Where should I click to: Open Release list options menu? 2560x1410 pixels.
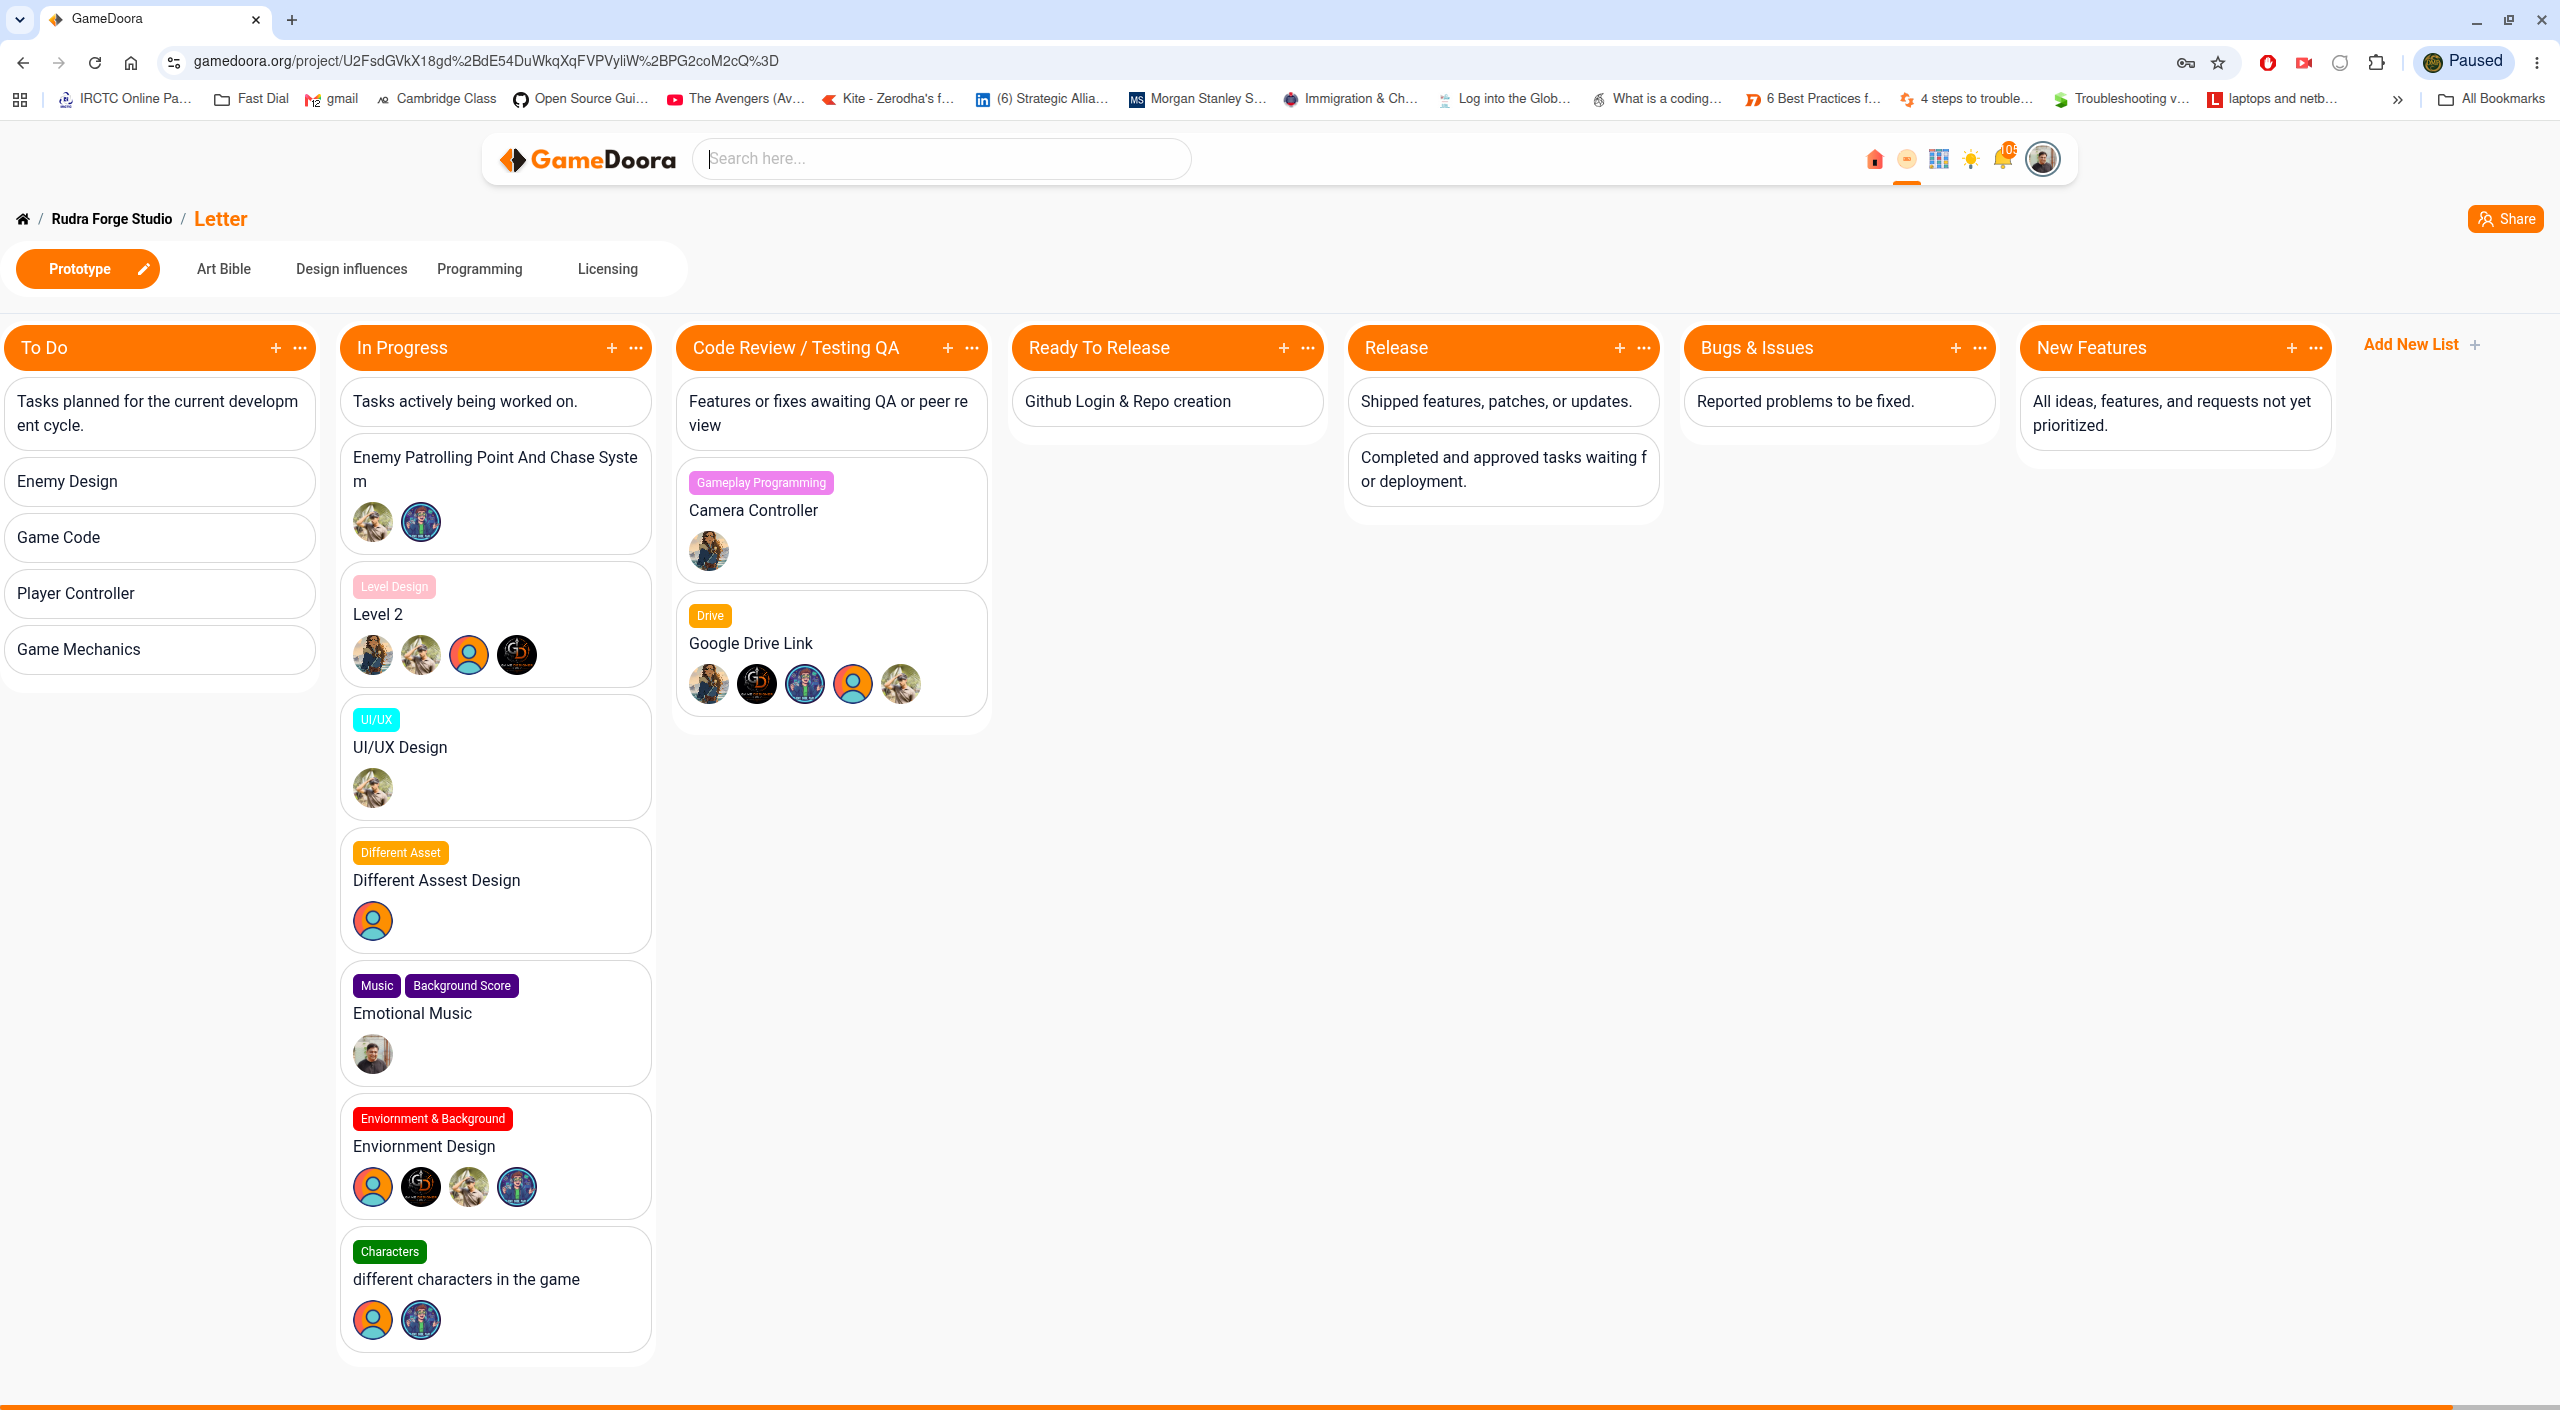[x=1644, y=348]
